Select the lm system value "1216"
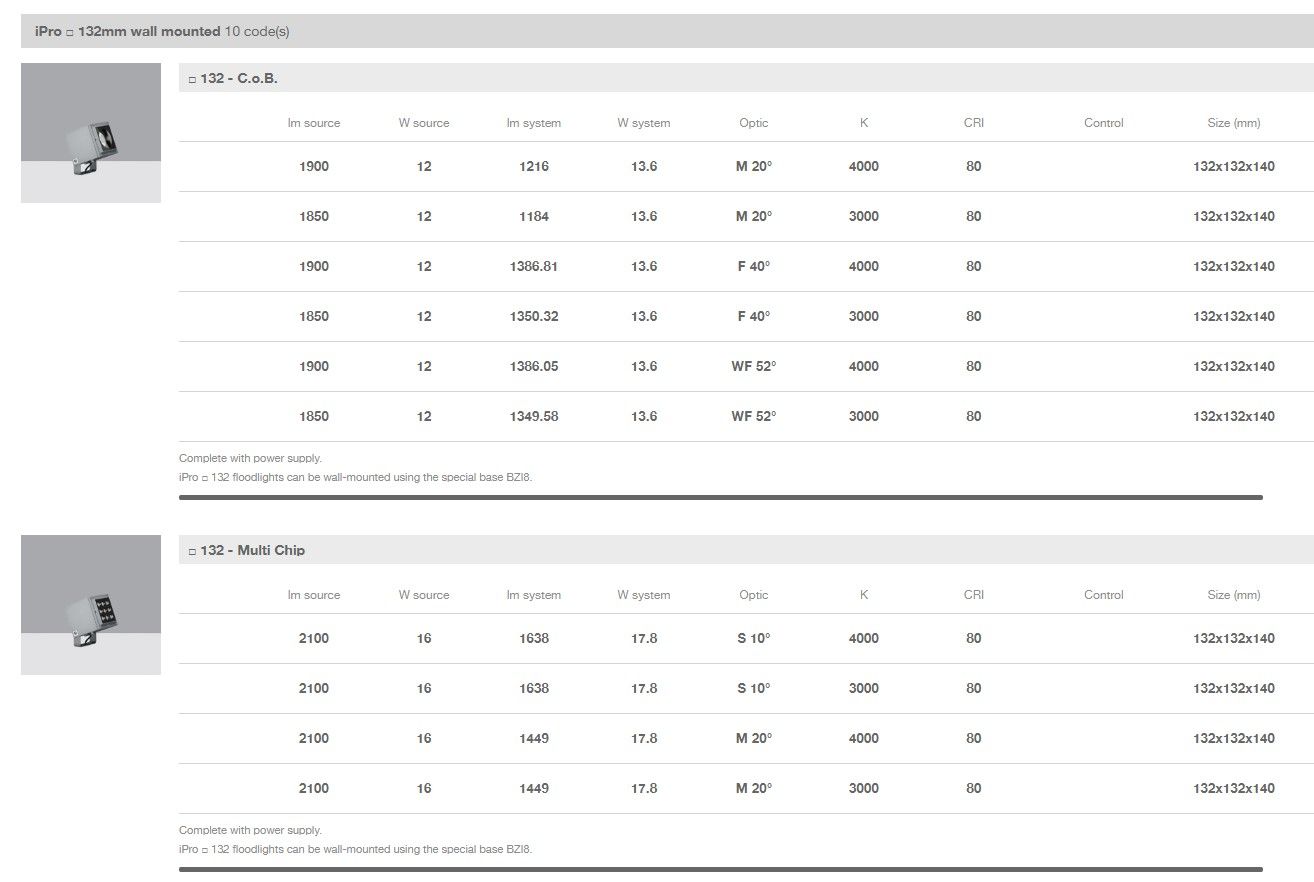 pos(534,166)
